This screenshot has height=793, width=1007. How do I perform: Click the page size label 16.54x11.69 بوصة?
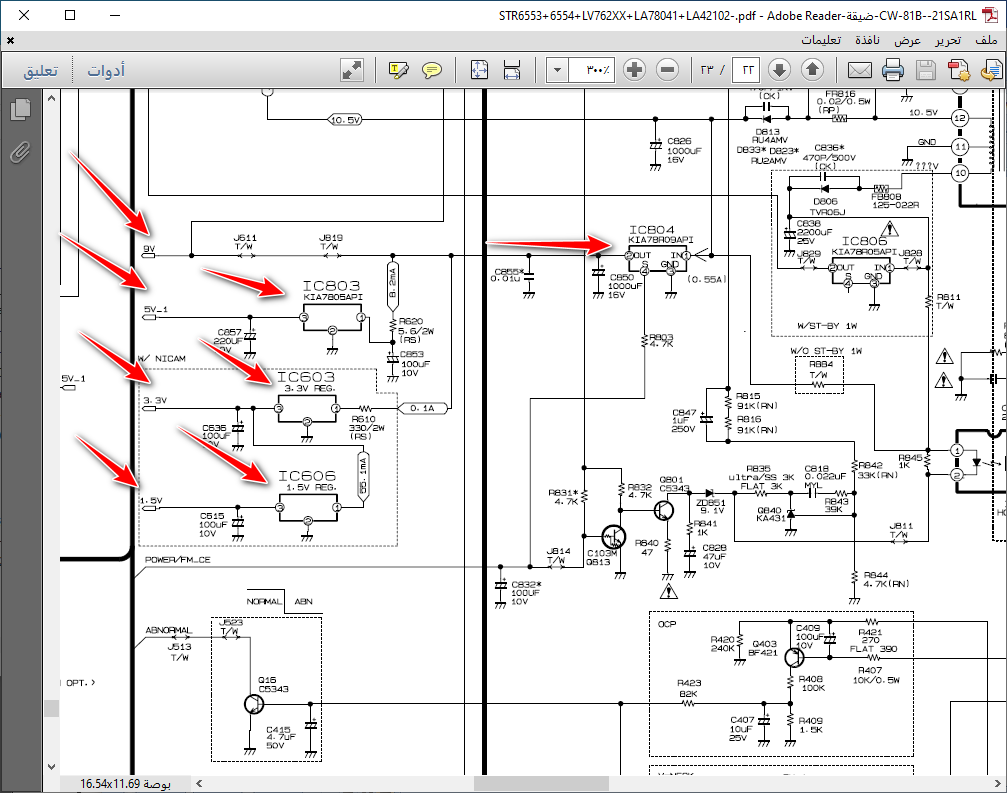tap(125, 783)
